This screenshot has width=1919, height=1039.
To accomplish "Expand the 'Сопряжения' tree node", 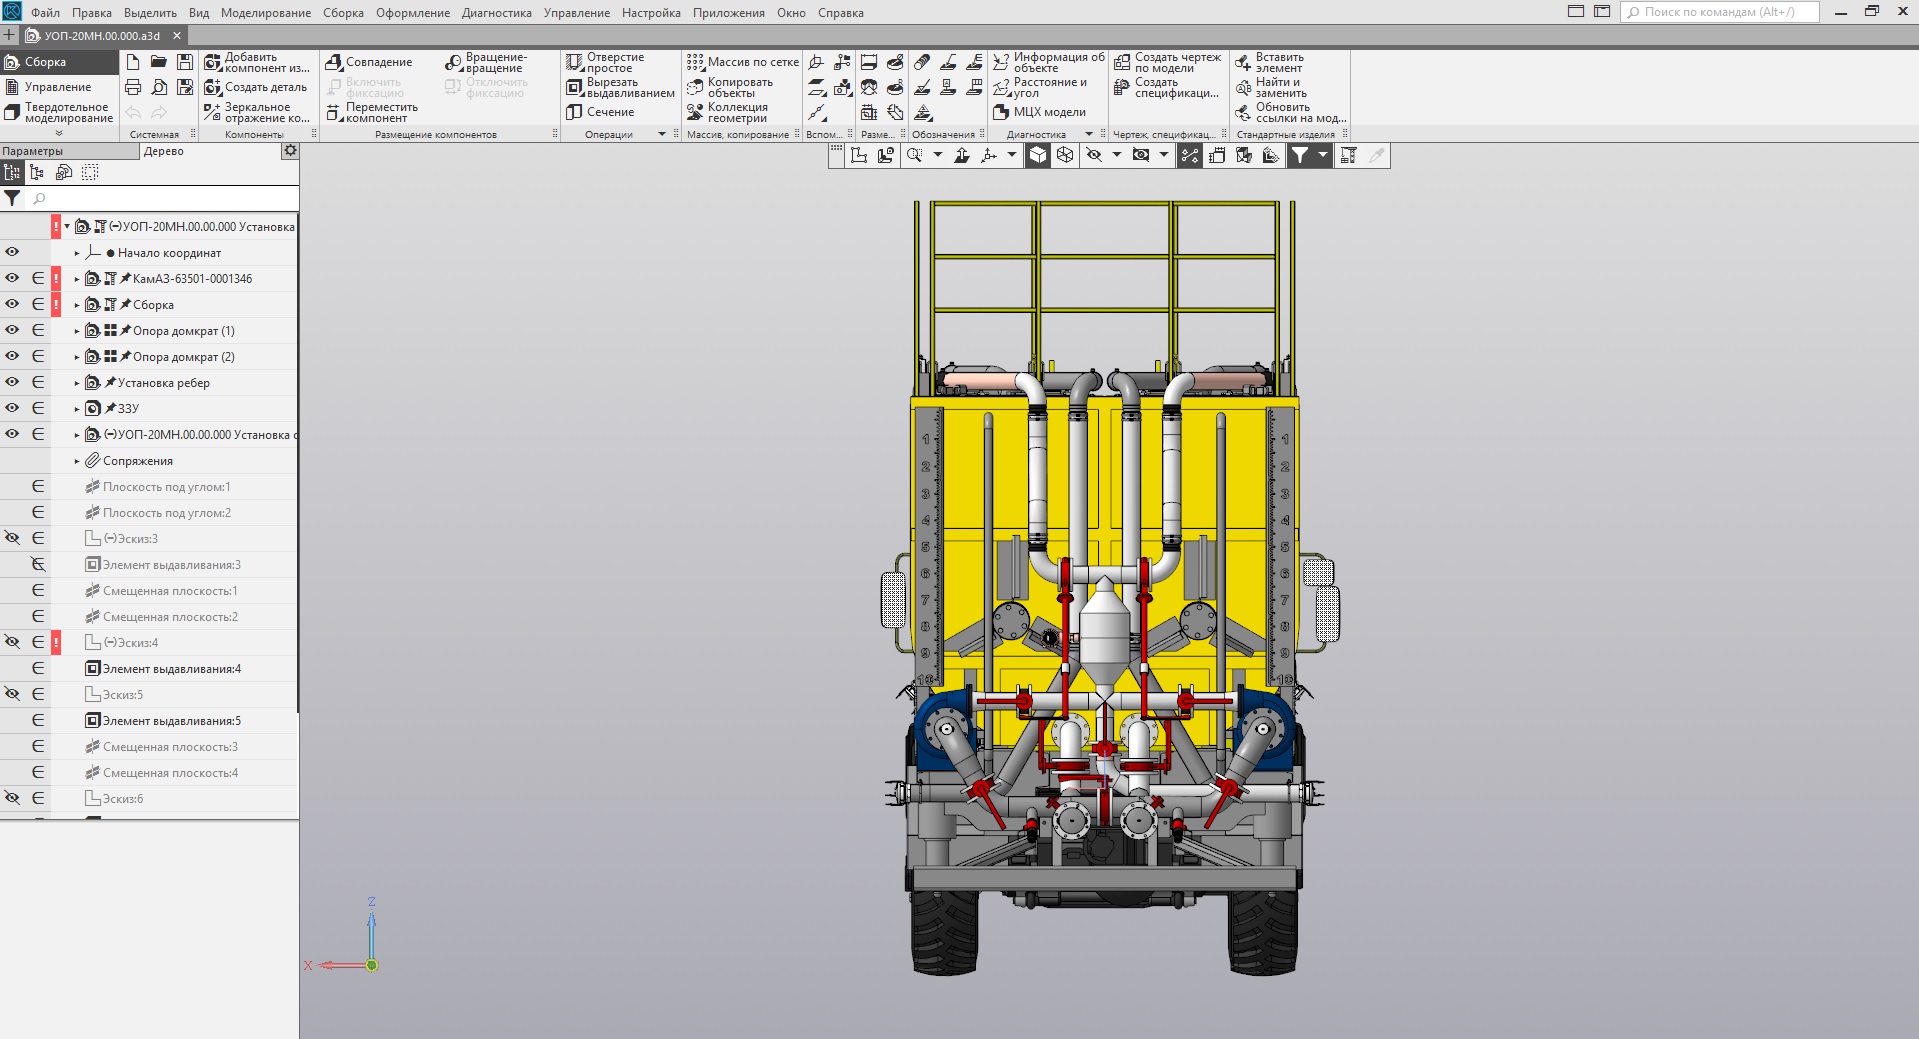I will 77,461.
